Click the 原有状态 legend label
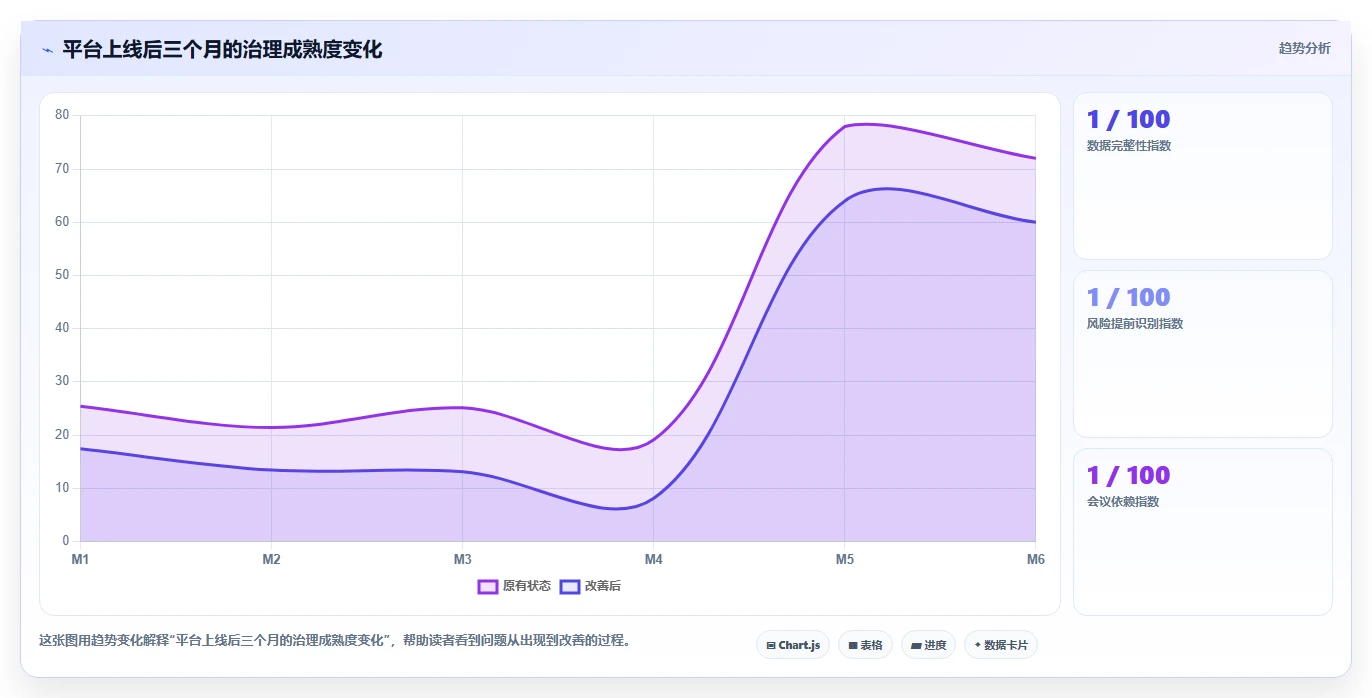Screen dimensions: 1372x698 (527, 586)
